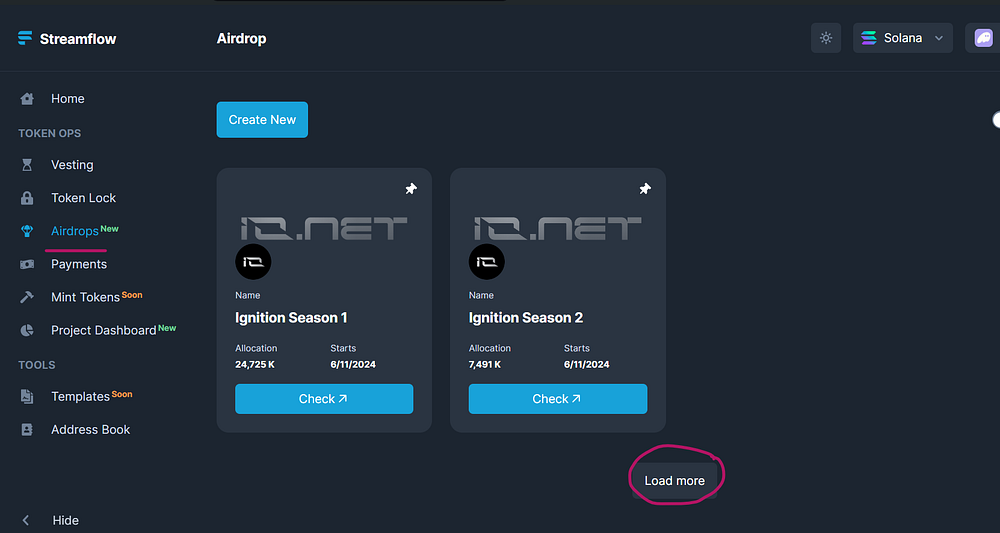
Task: Open the Solana network dropdown
Action: pyautogui.click(x=902, y=38)
